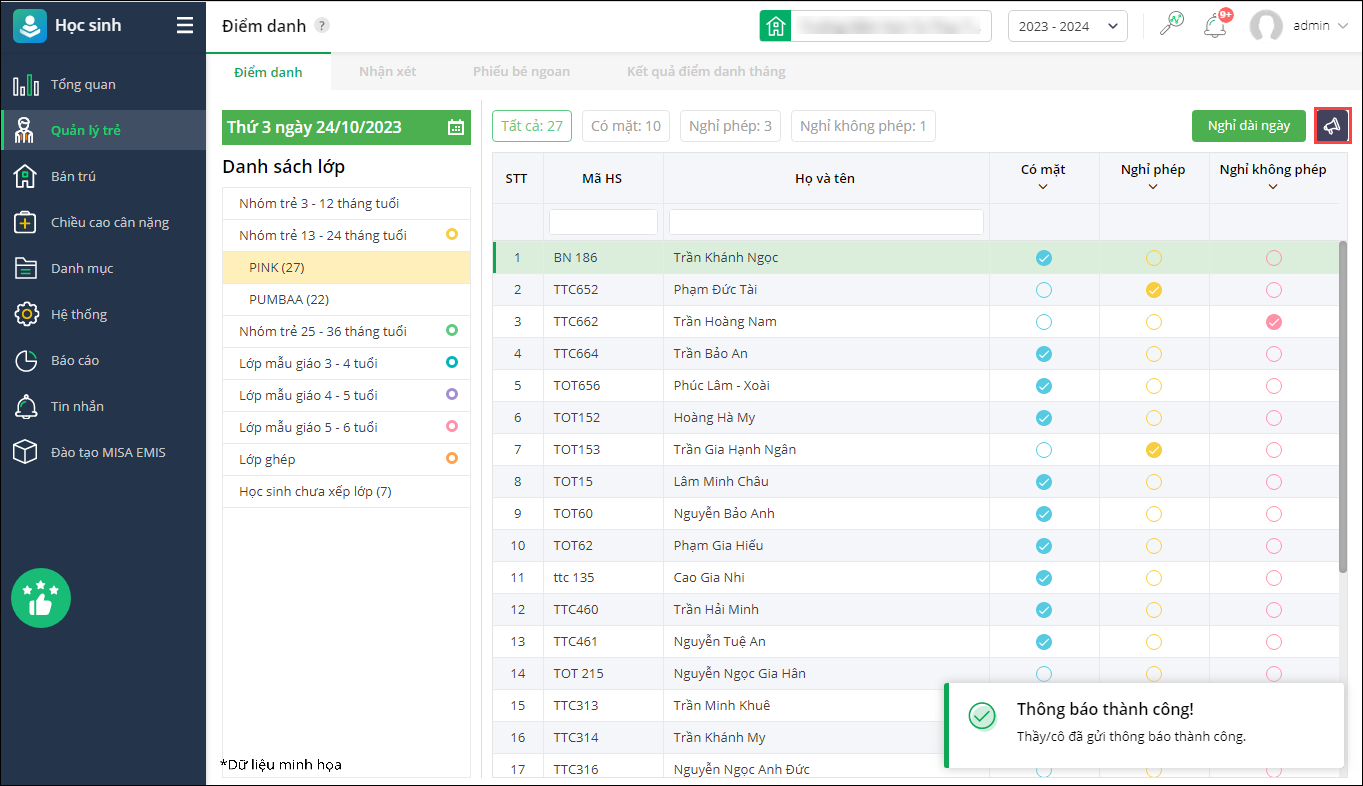Click the Báo cáo pie chart icon
The height and width of the screenshot is (786, 1363).
(26, 361)
